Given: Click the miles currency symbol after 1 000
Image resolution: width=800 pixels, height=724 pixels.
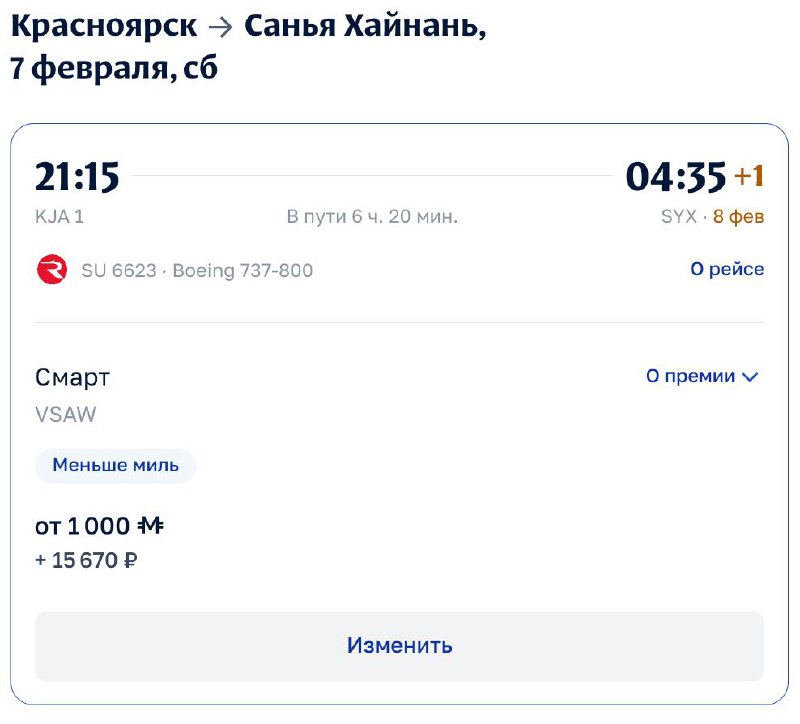Looking at the screenshot, I should (150, 526).
